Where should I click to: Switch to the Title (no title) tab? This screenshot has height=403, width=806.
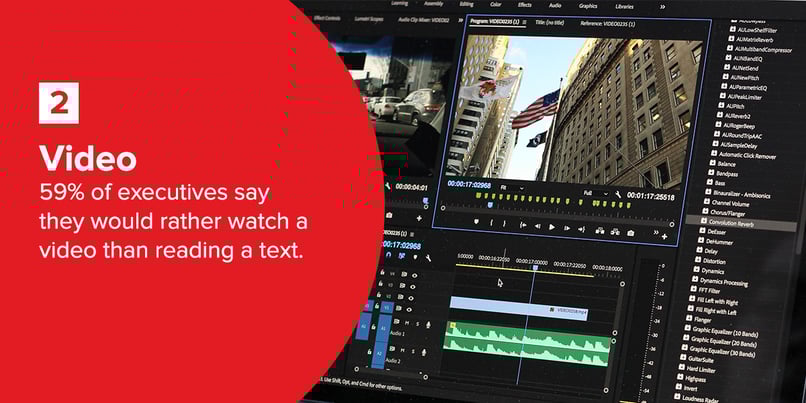click(x=549, y=23)
